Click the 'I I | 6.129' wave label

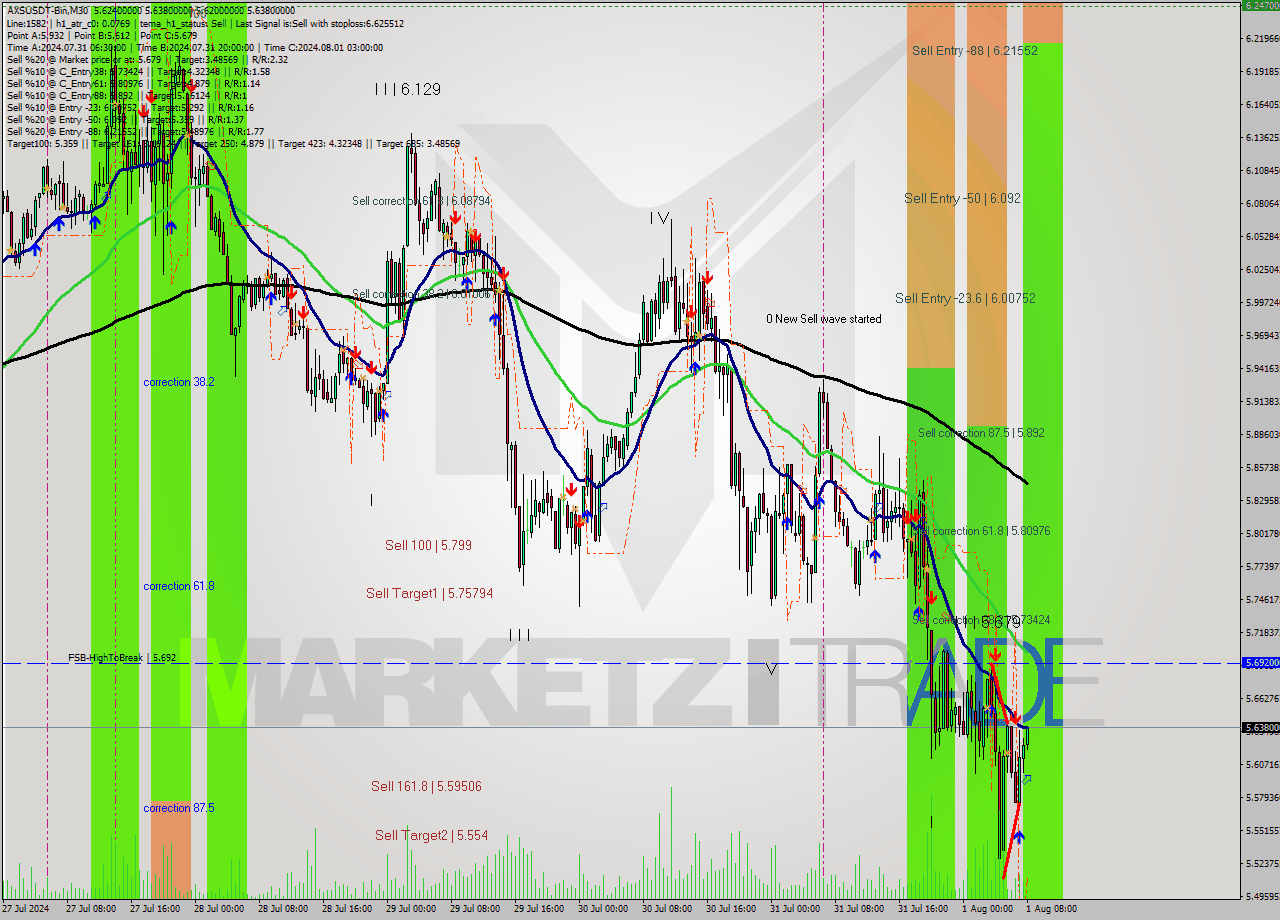coord(407,89)
